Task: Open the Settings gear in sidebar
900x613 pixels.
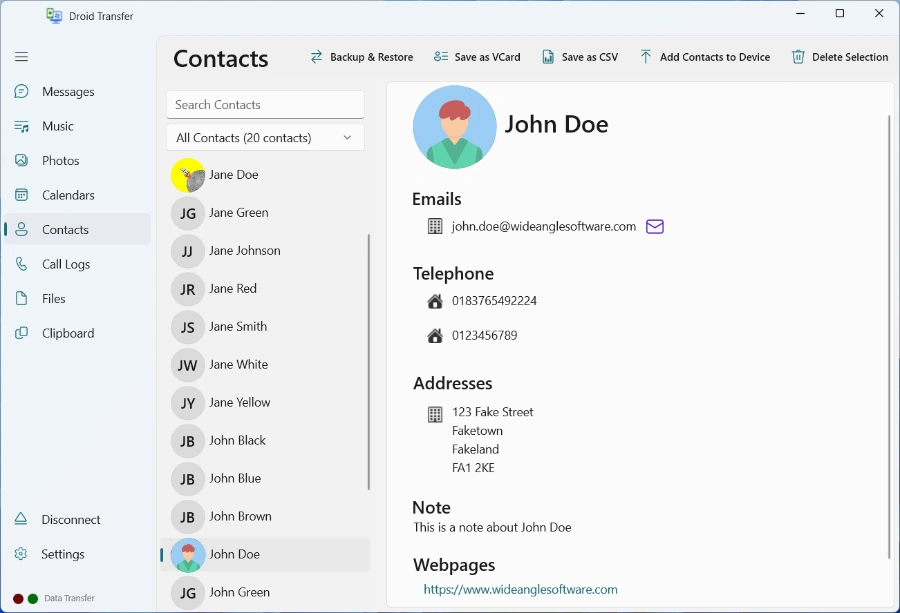Action: coord(21,554)
